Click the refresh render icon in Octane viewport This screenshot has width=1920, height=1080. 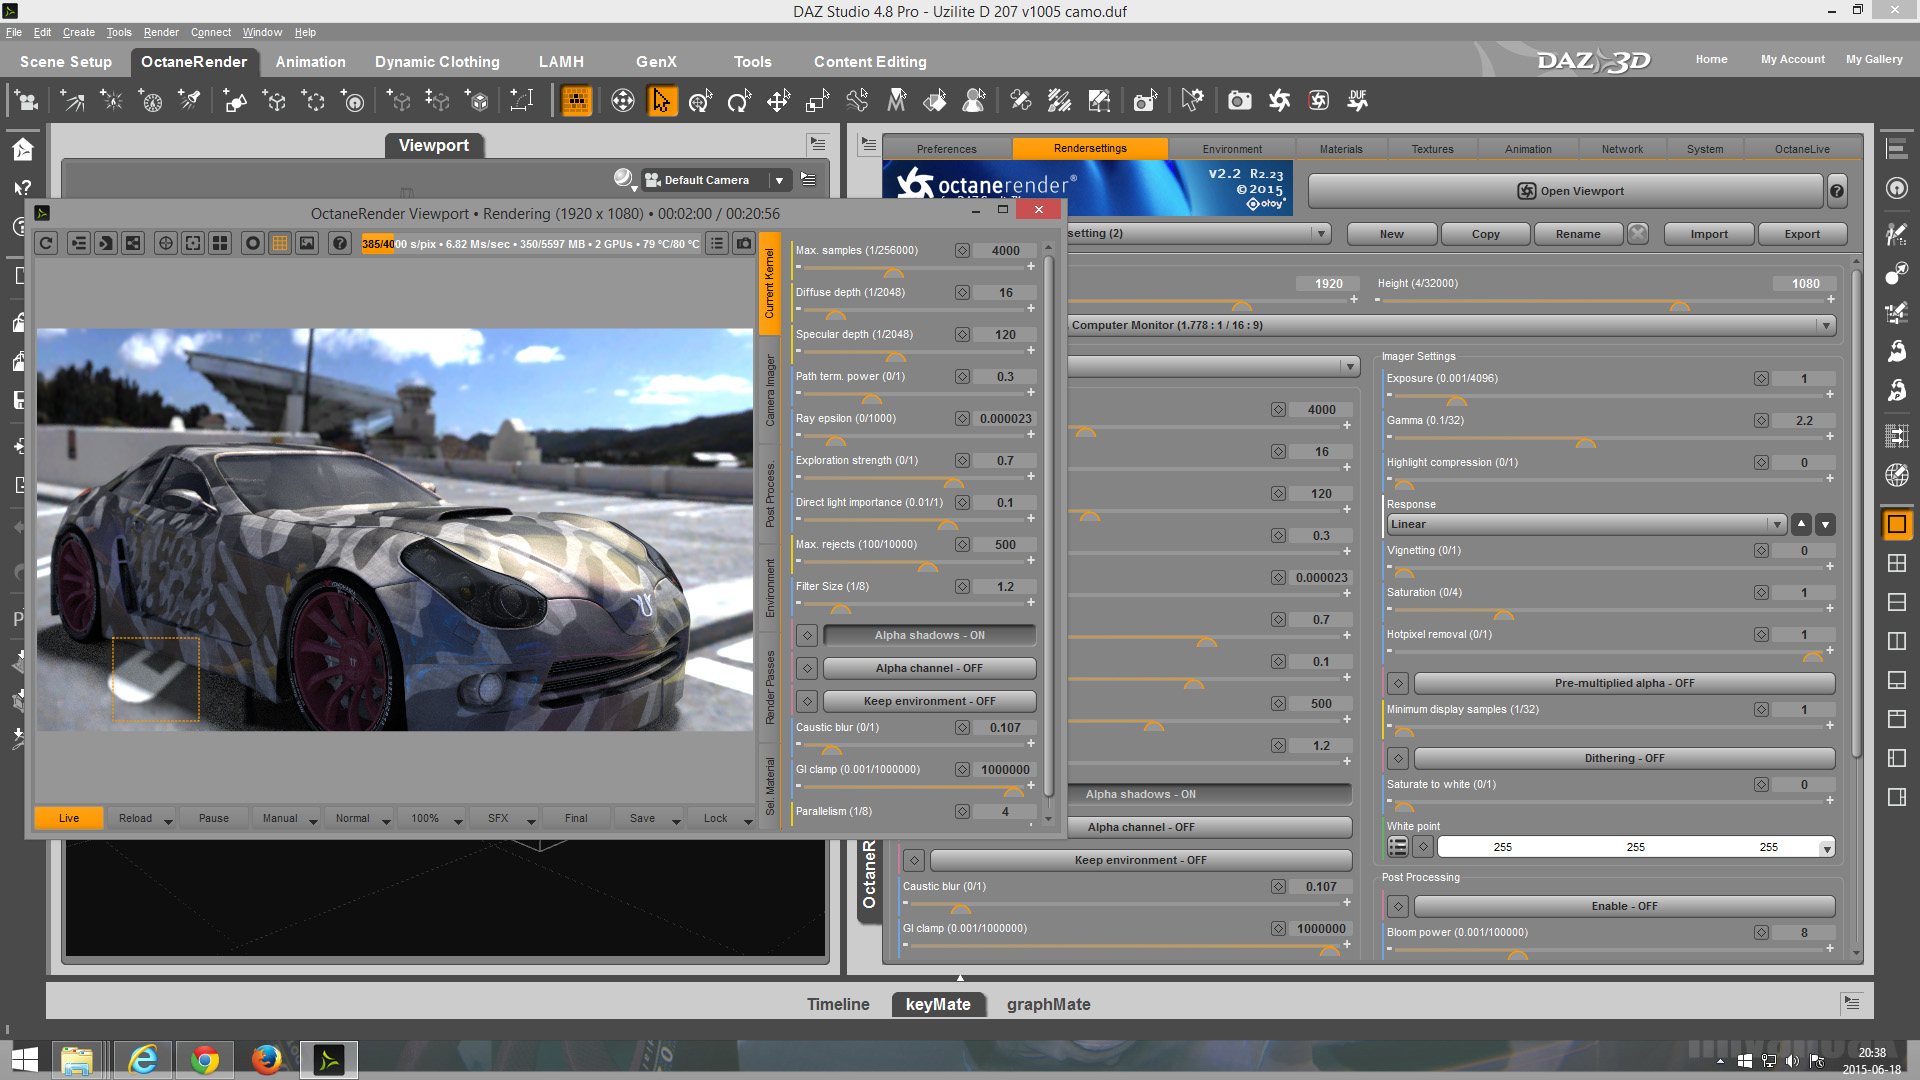coord(46,243)
